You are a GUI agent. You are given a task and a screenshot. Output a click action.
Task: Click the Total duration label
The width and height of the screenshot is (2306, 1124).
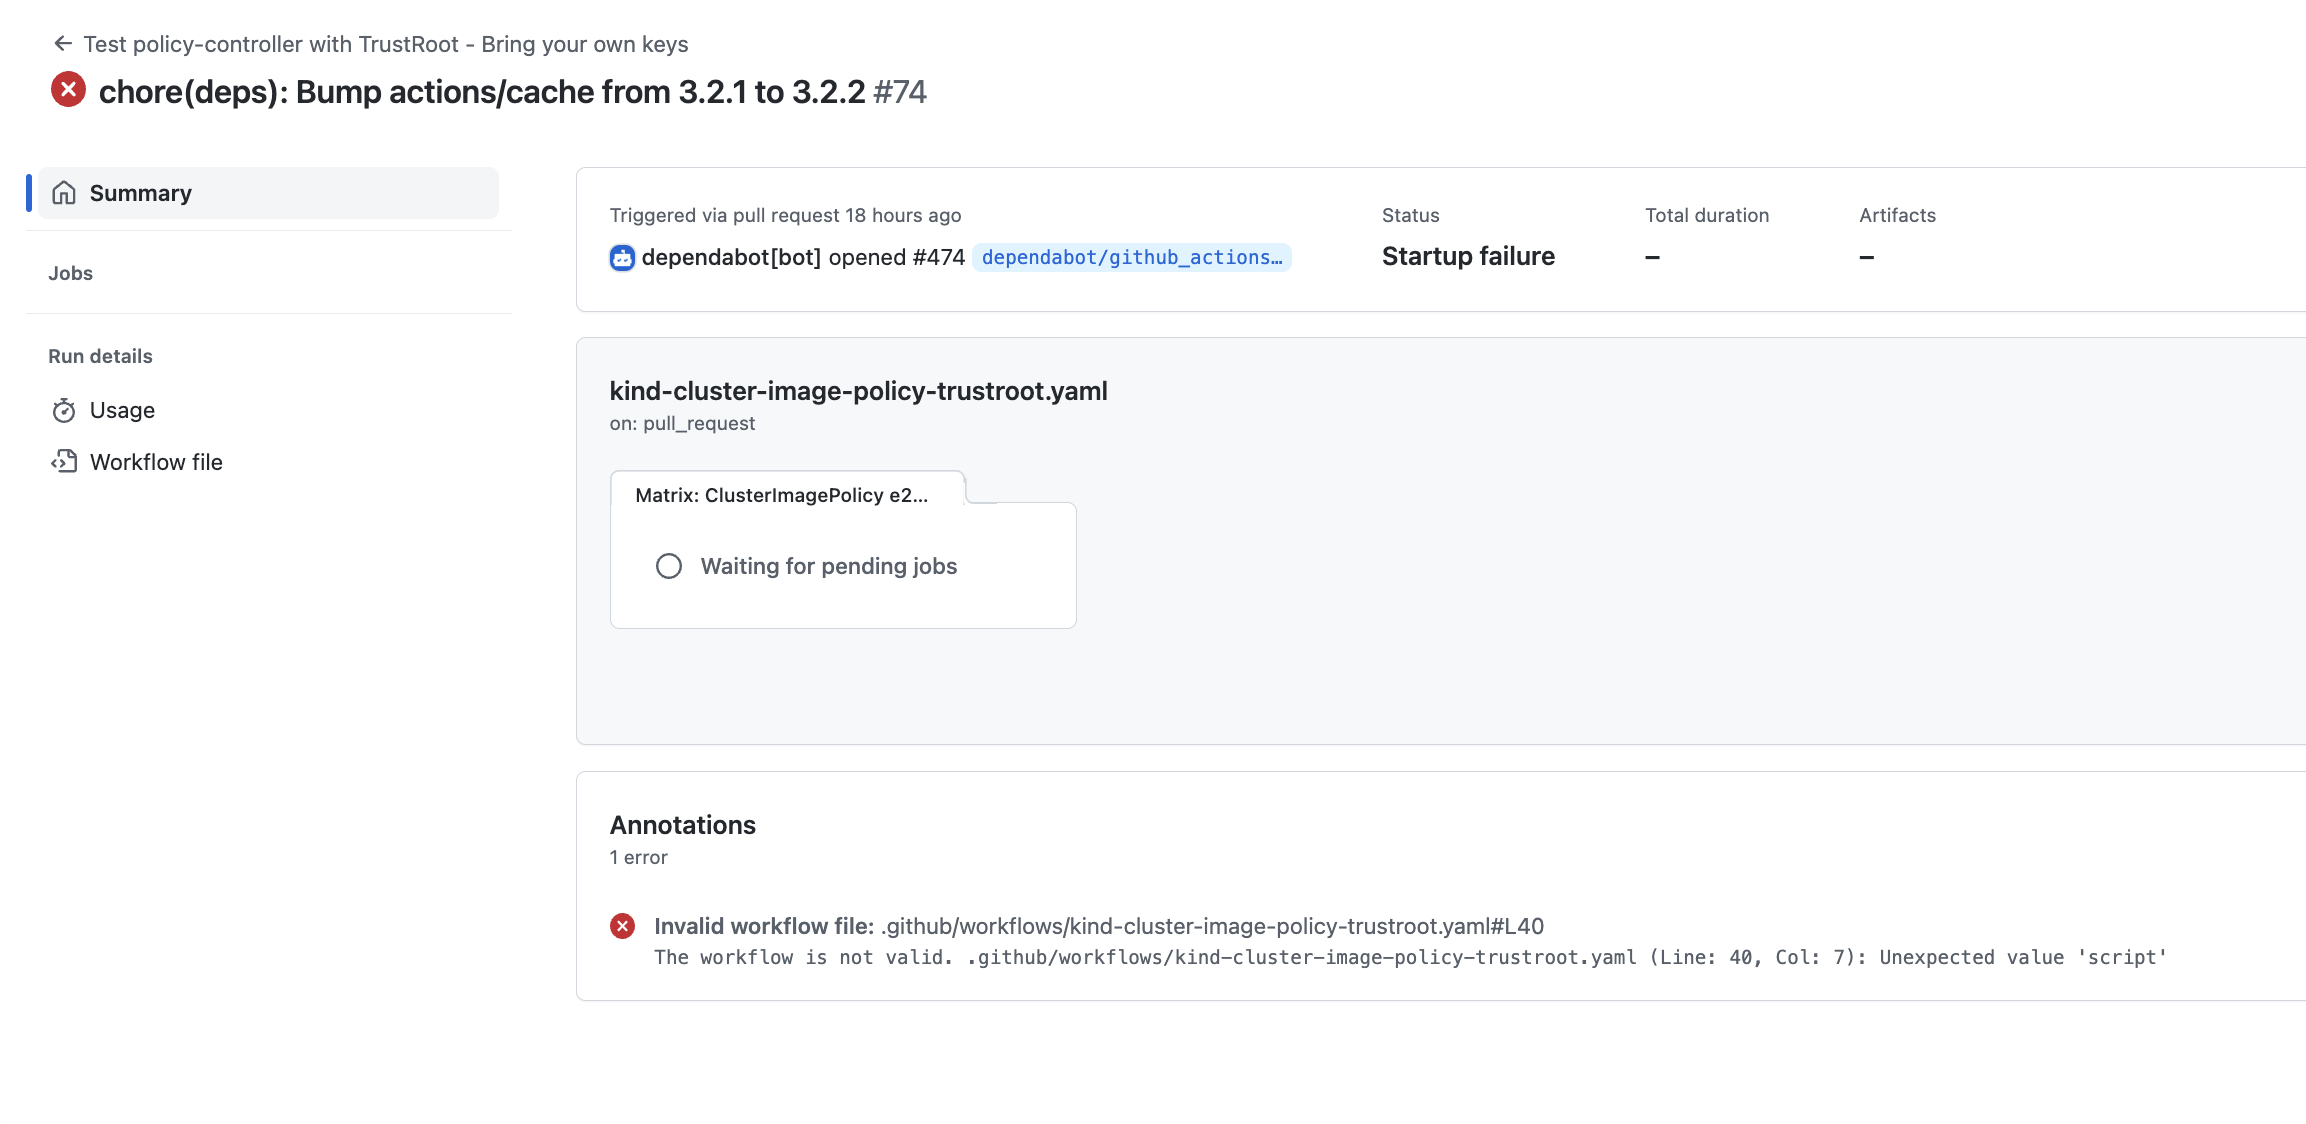point(1707,215)
